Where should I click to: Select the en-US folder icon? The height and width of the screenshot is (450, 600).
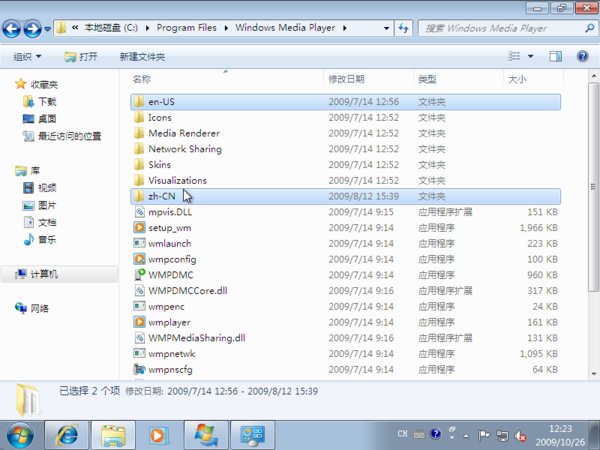[x=139, y=101]
